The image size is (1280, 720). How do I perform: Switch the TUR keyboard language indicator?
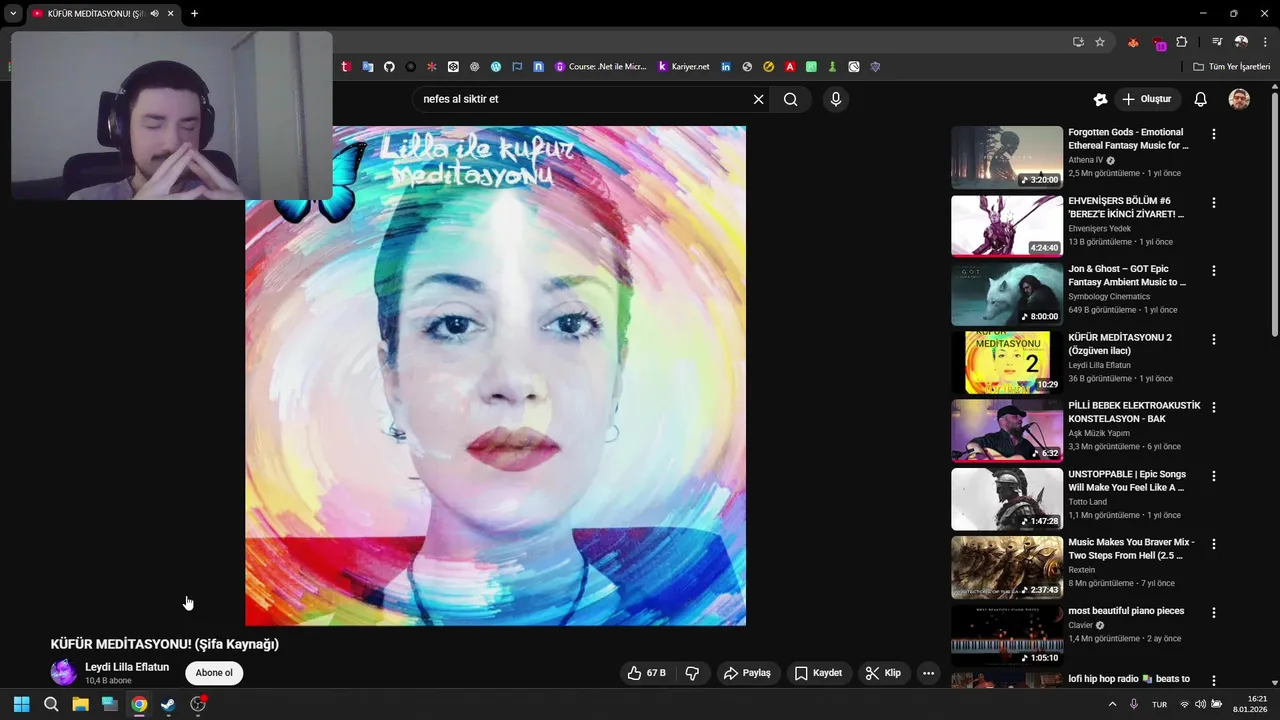(1159, 705)
